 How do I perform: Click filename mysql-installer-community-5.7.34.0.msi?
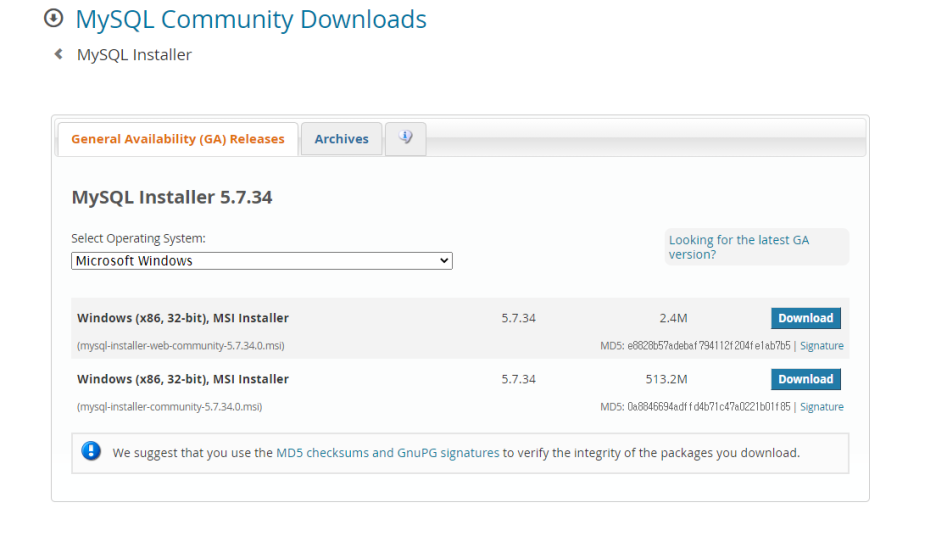point(170,406)
